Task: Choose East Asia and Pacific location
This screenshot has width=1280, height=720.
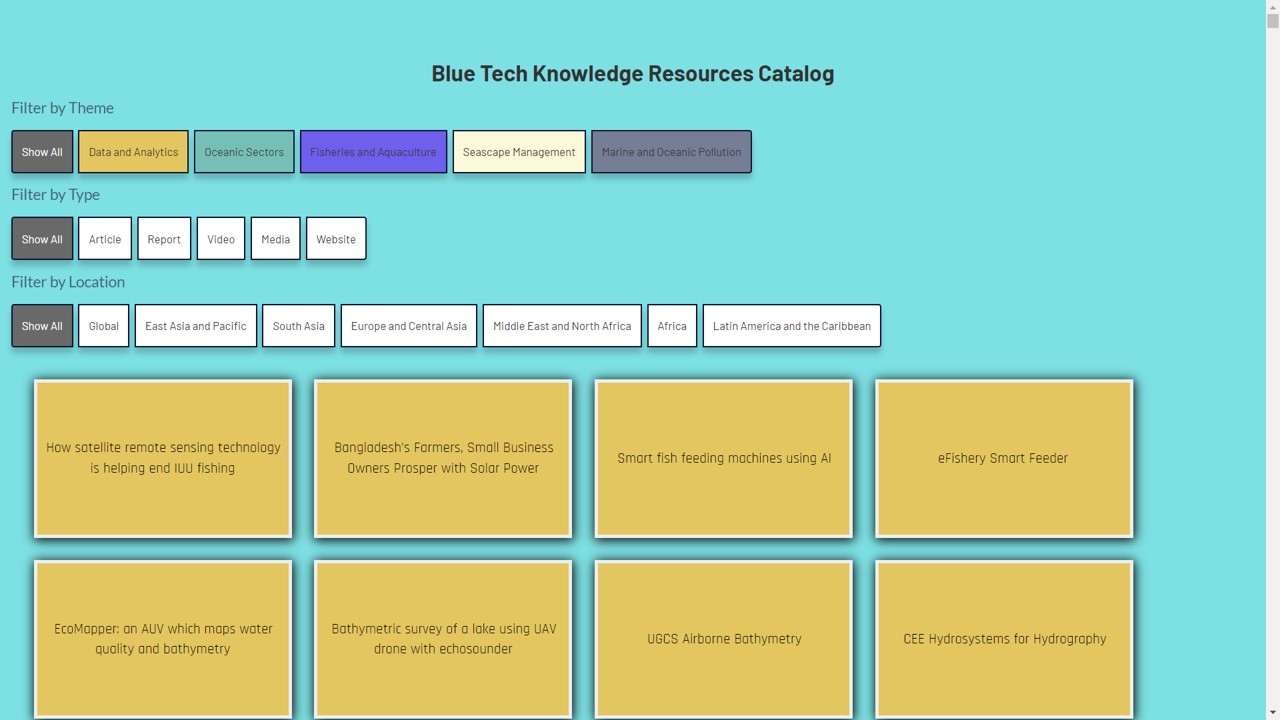Action: coord(196,326)
